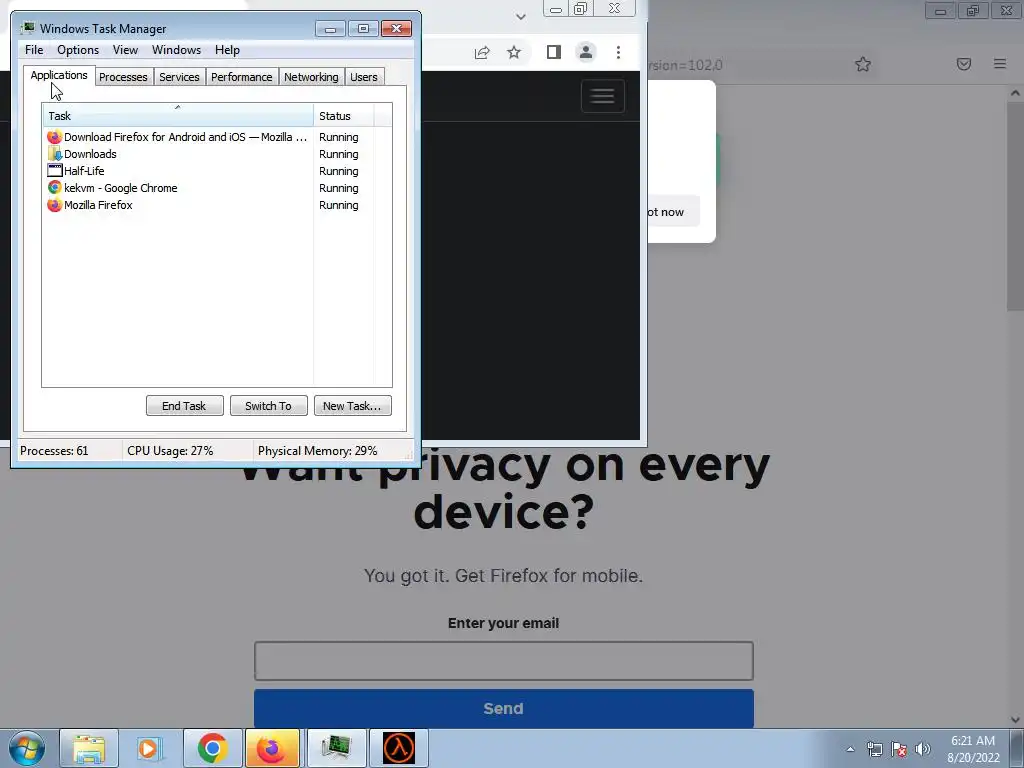Sort the list by Status column header
1024x768 pixels.
click(x=344, y=116)
